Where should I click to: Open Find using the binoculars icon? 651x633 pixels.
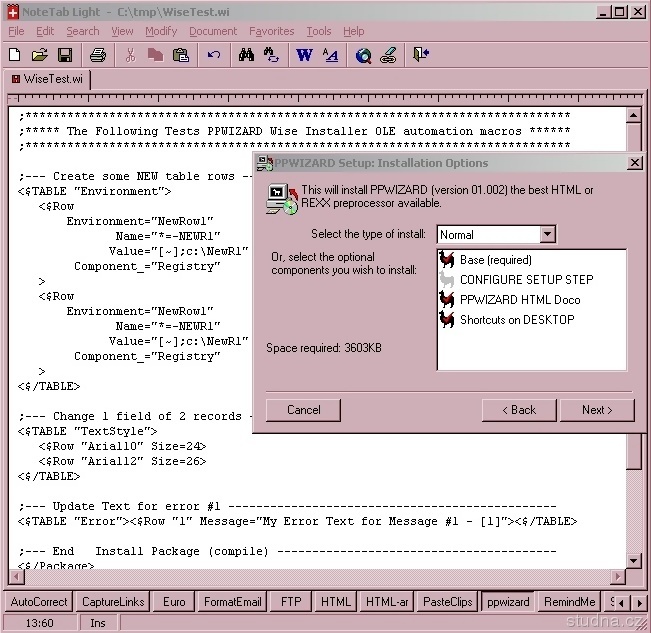tap(247, 55)
